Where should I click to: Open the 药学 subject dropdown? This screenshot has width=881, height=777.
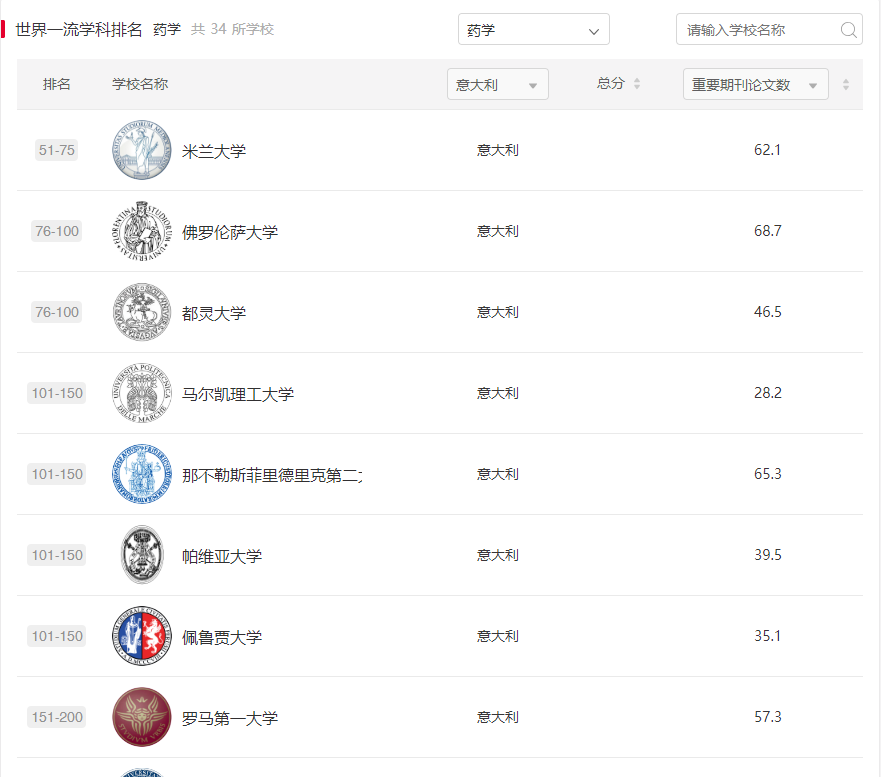point(533,29)
